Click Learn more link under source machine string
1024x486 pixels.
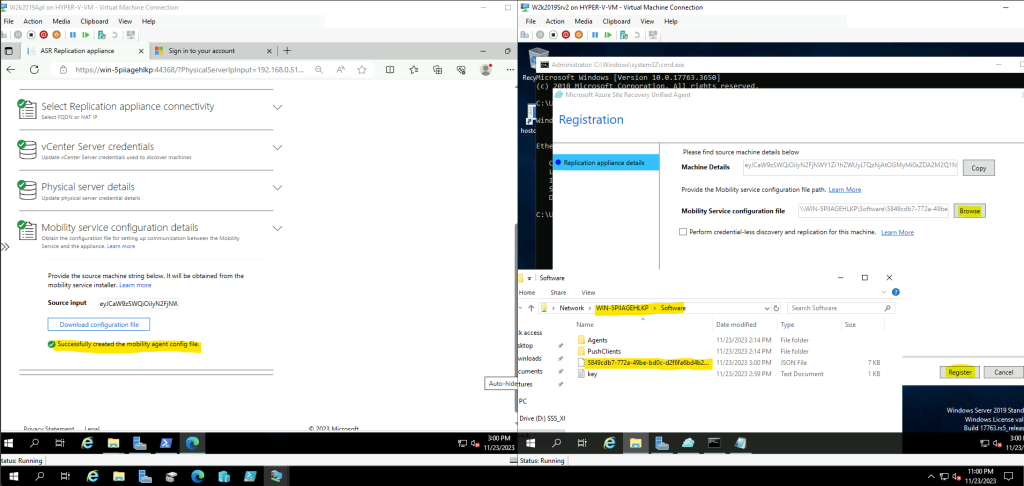click(135, 285)
